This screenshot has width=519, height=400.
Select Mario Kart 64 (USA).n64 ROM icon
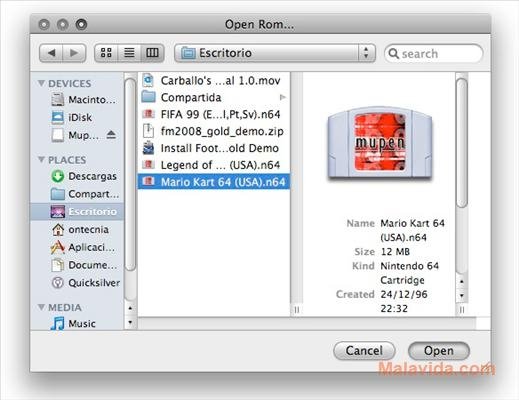tap(148, 182)
